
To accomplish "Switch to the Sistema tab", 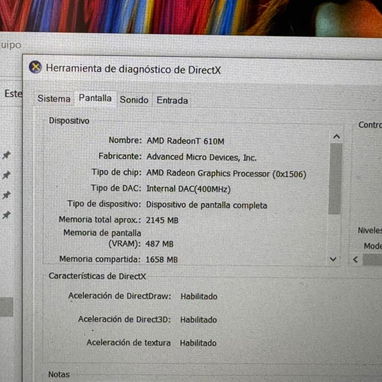I will 54,99.
